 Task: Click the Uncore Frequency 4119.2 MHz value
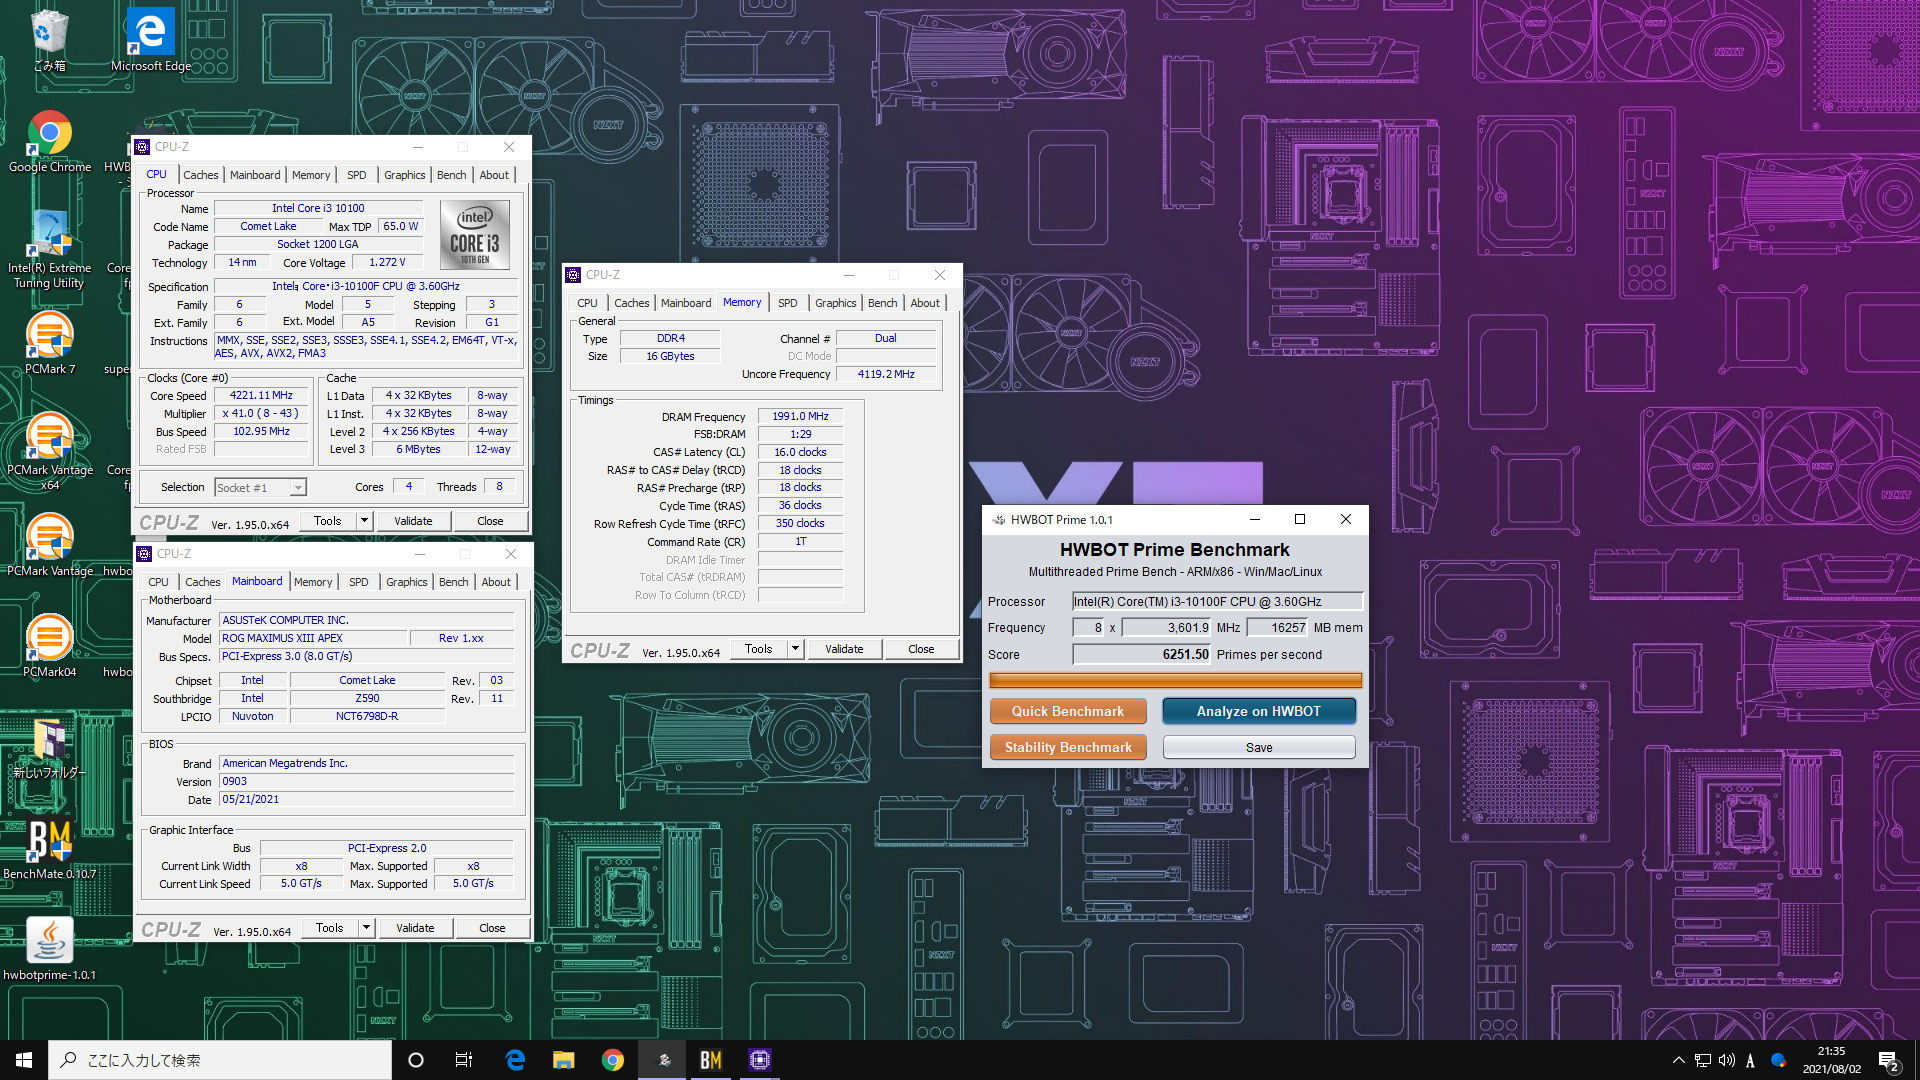pyautogui.click(x=886, y=374)
